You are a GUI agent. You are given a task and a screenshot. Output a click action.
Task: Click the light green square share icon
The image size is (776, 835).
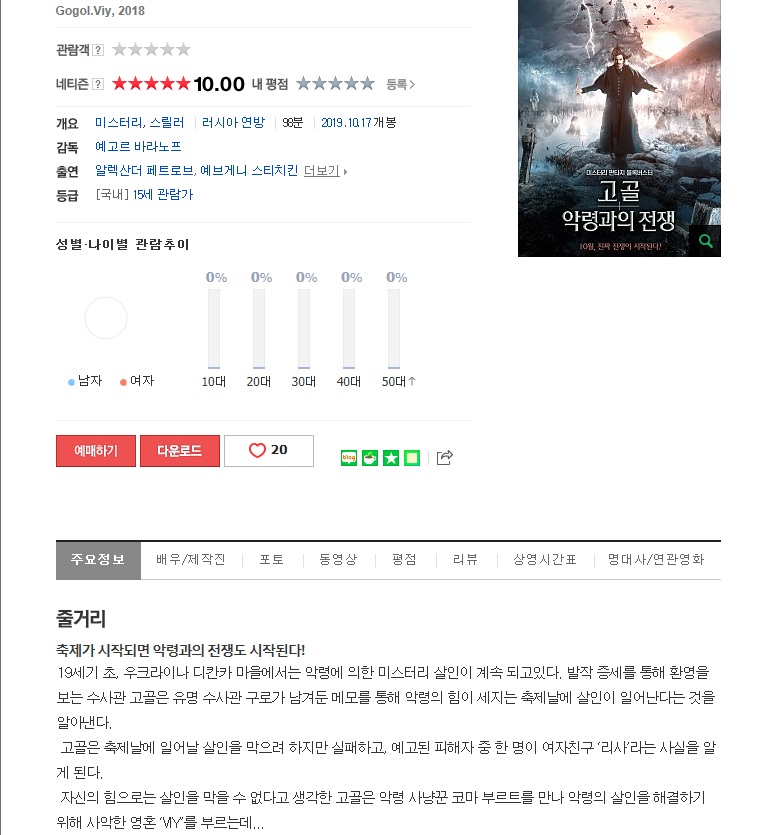point(412,458)
